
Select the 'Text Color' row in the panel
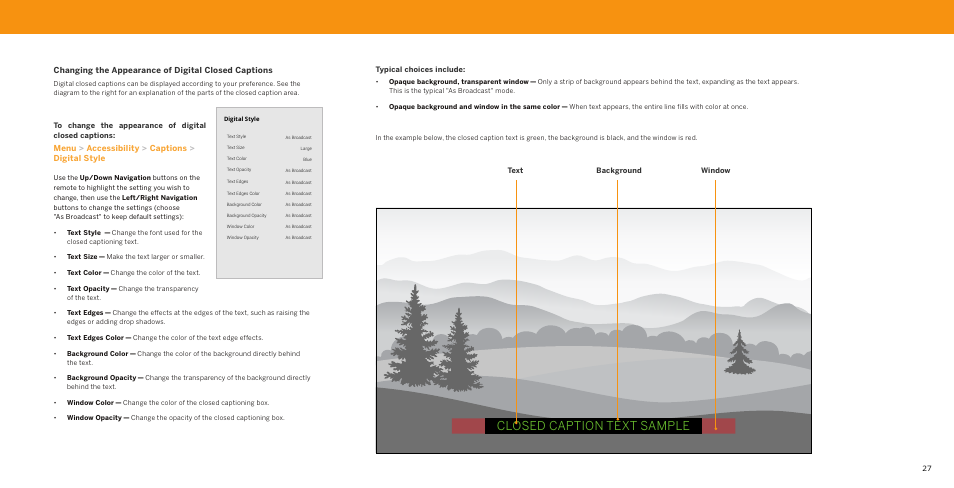coord(269,159)
